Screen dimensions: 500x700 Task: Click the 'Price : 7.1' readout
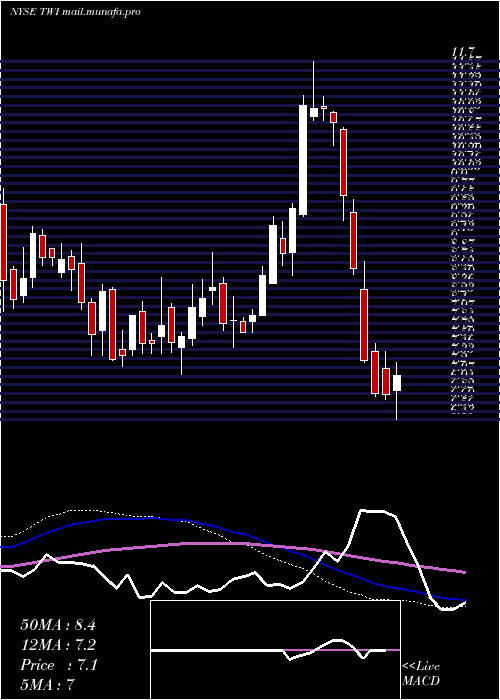point(58,665)
